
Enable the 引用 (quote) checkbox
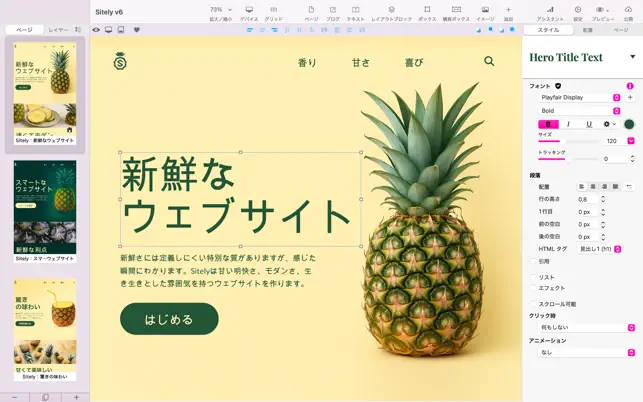[x=533, y=261]
